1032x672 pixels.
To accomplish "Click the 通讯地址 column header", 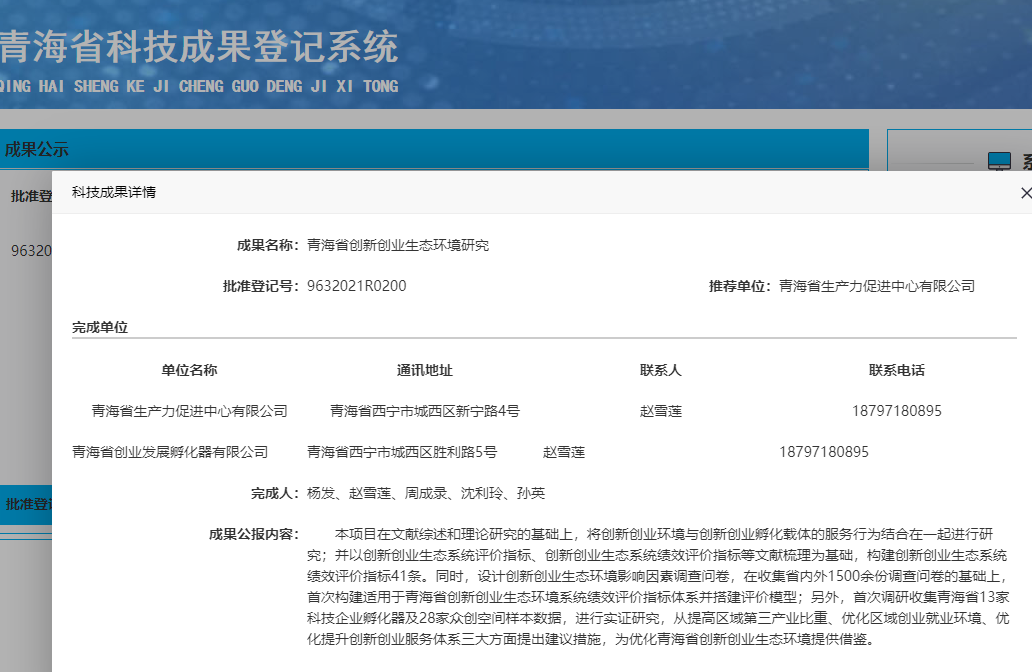I will (x=424, y=370).
